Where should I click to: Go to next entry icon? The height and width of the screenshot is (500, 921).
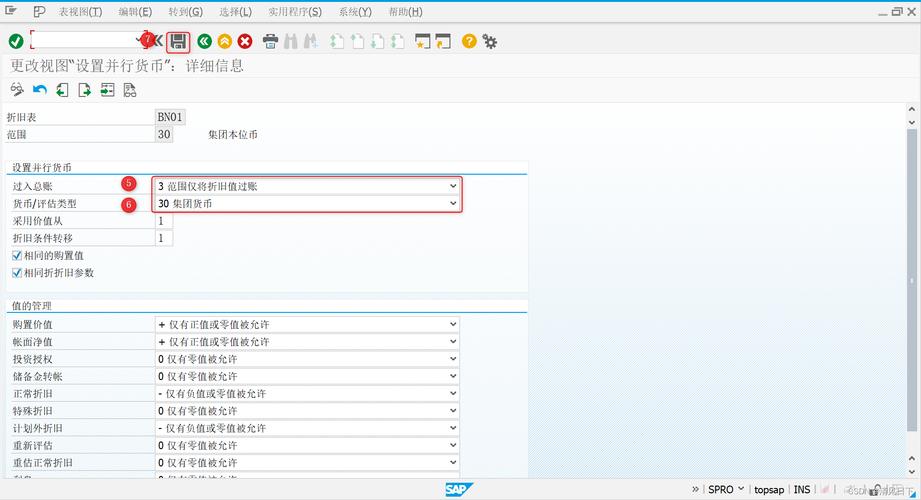[x=85, y=89]
